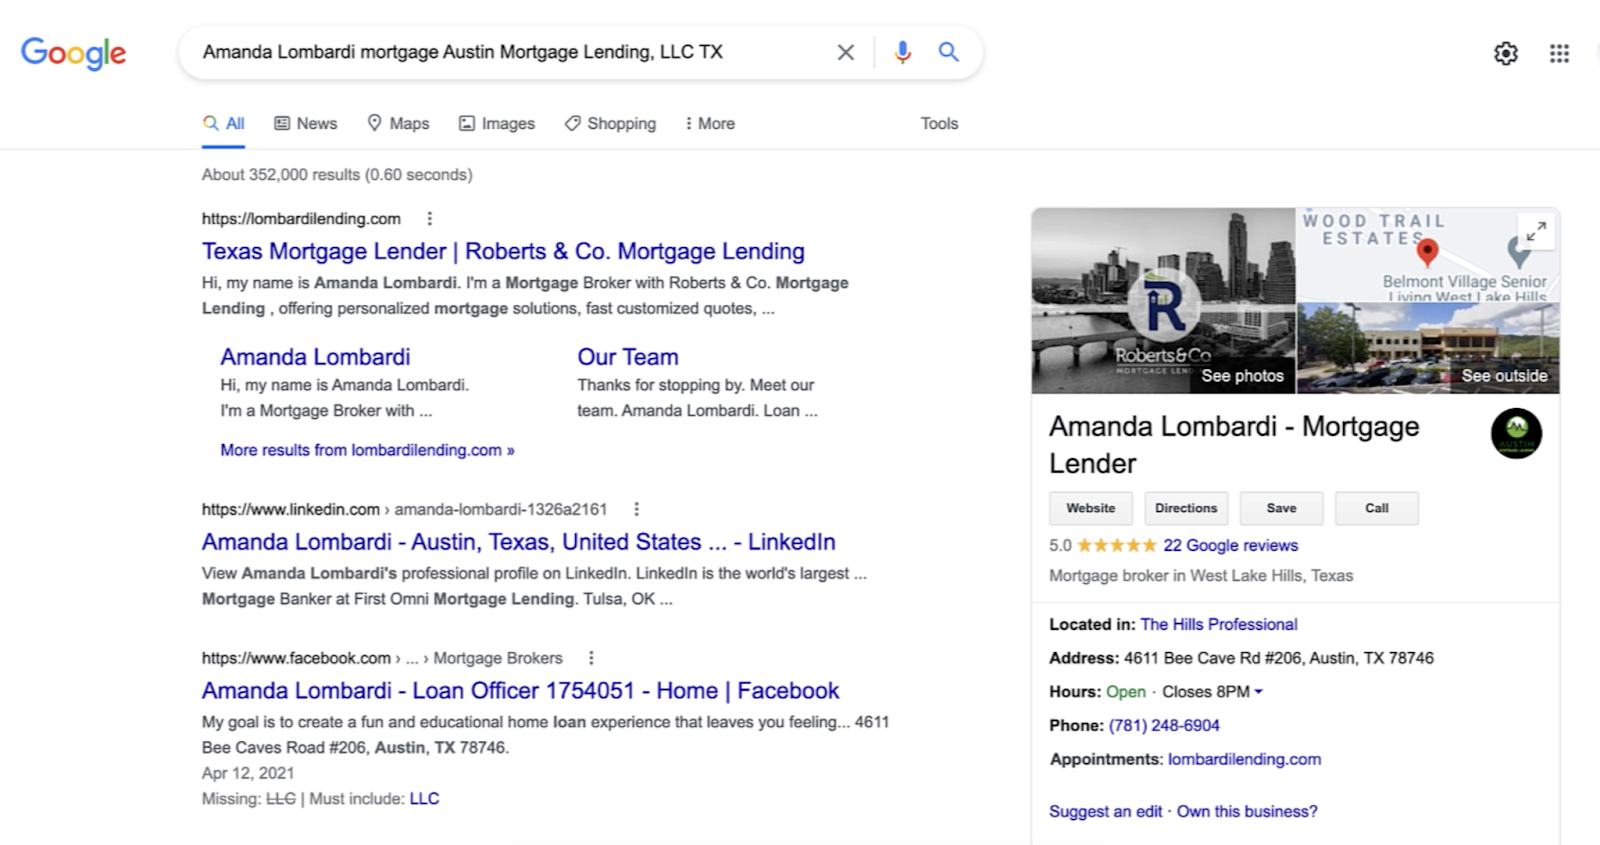Open See photos business thumbnail
Screen dimensions: 1600x845
pos(1164,301)
